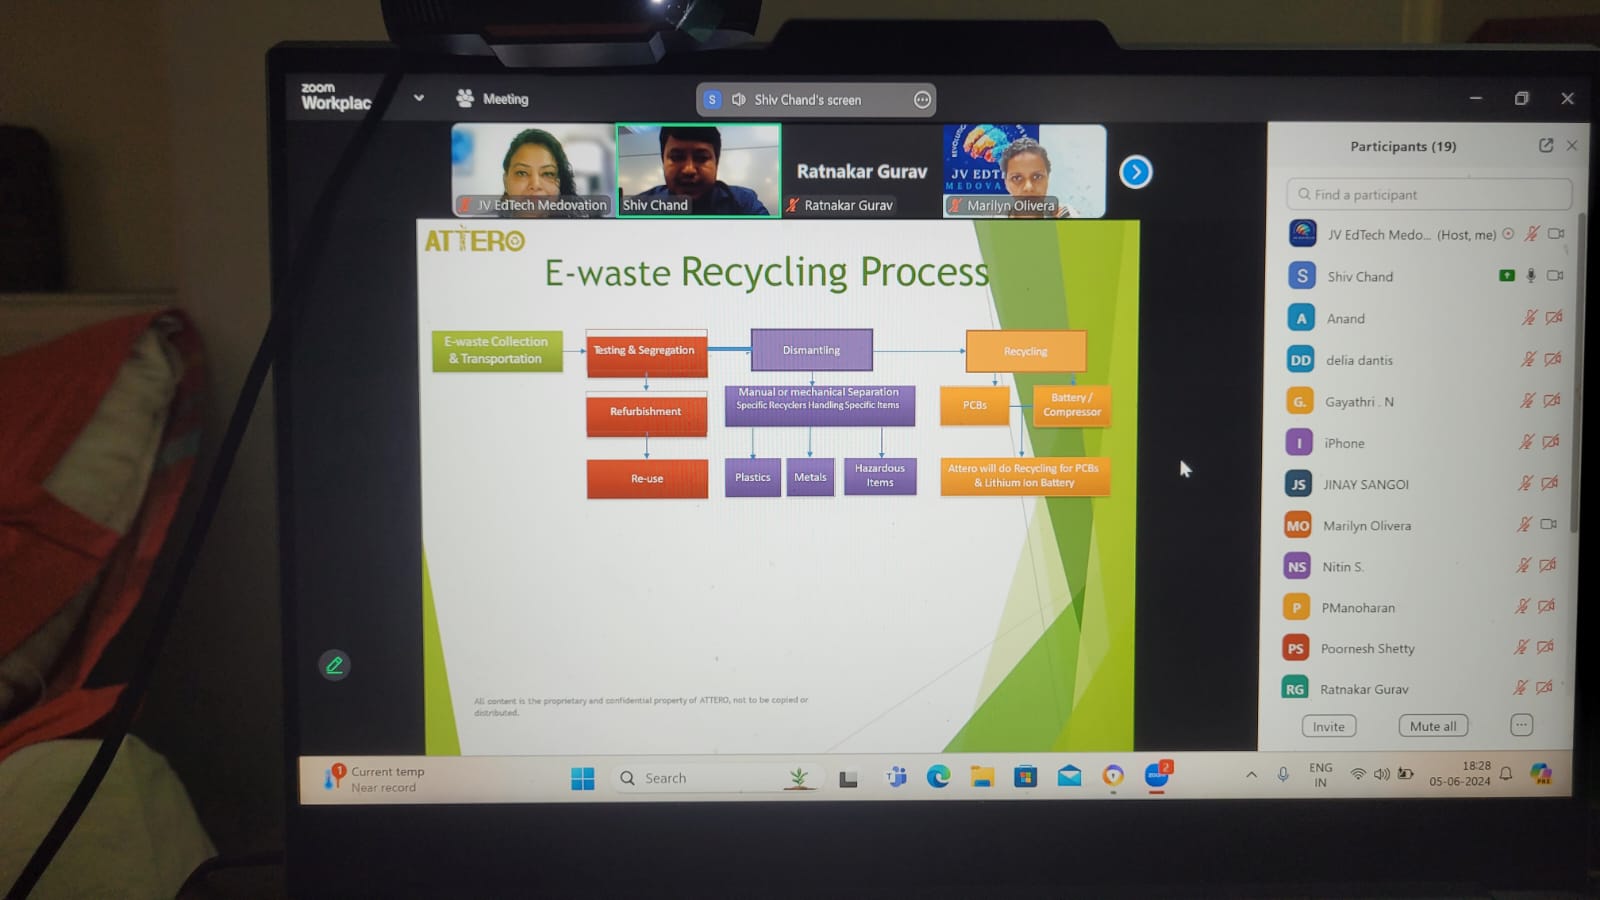Click the Zoom Workplace logo
This screenshot has width=1600, height=900.
[336, 97]
